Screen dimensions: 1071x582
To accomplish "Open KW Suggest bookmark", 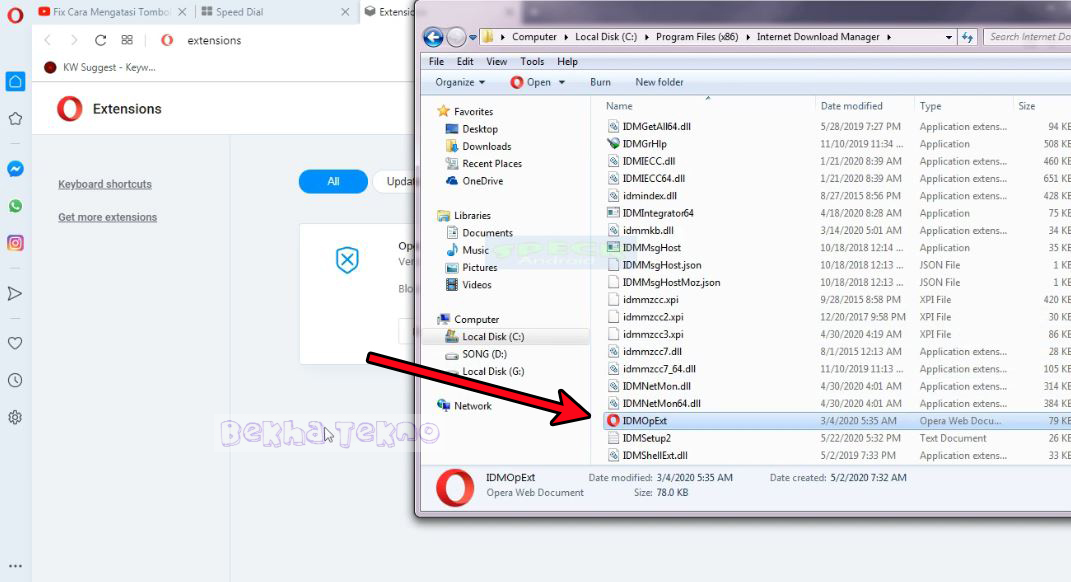I will pyautogui.click(x=100, y=67).
